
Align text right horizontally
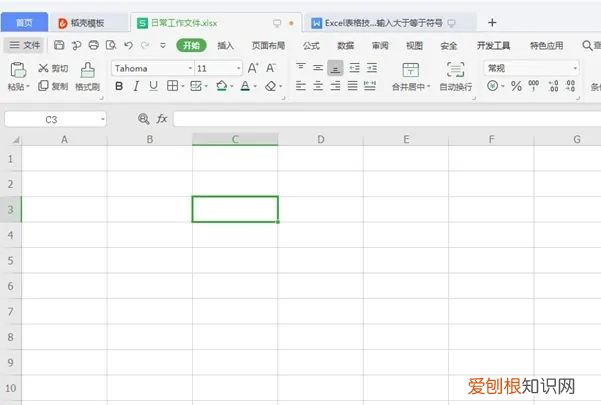click(335, 85)
